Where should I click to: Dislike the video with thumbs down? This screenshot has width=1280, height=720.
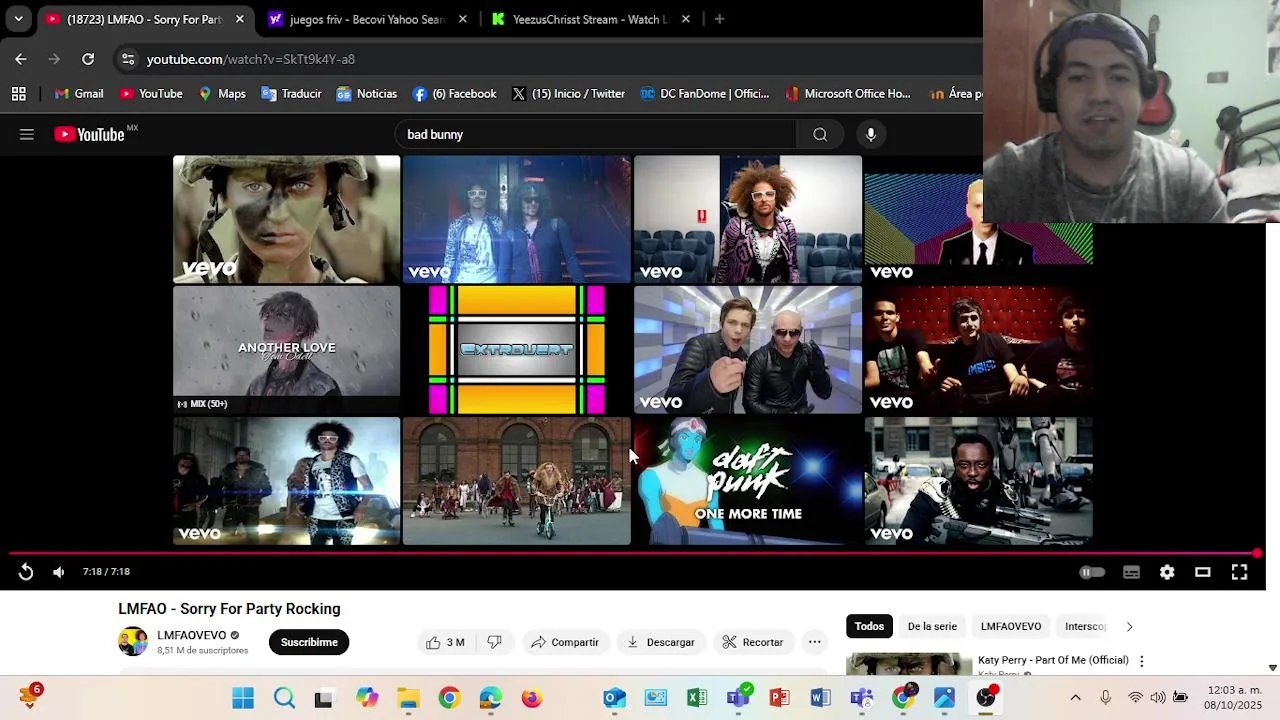pyautogui.click(x=494, y=642)
